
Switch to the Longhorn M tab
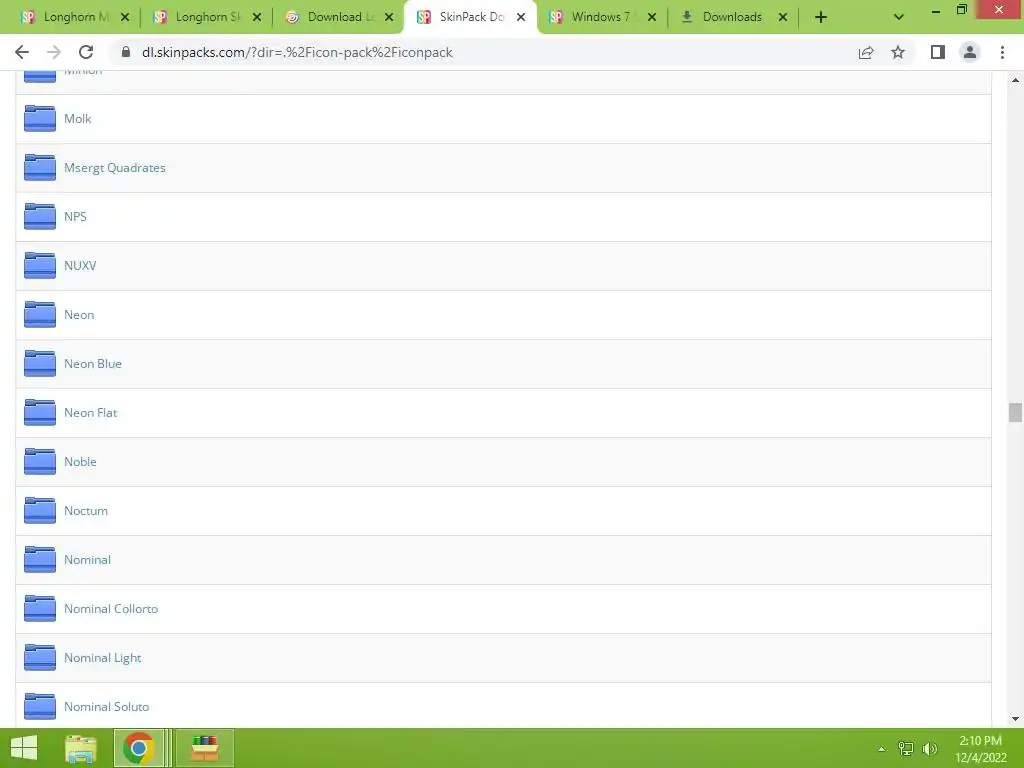pos(74,17)
